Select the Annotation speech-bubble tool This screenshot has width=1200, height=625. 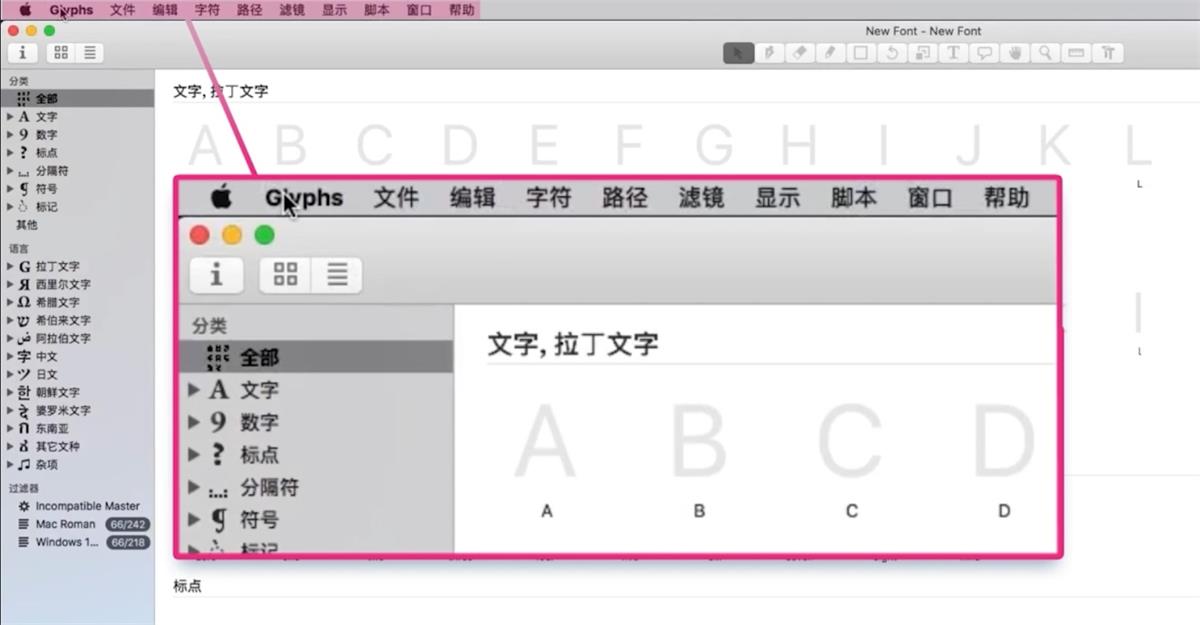[x=984, y=53]
